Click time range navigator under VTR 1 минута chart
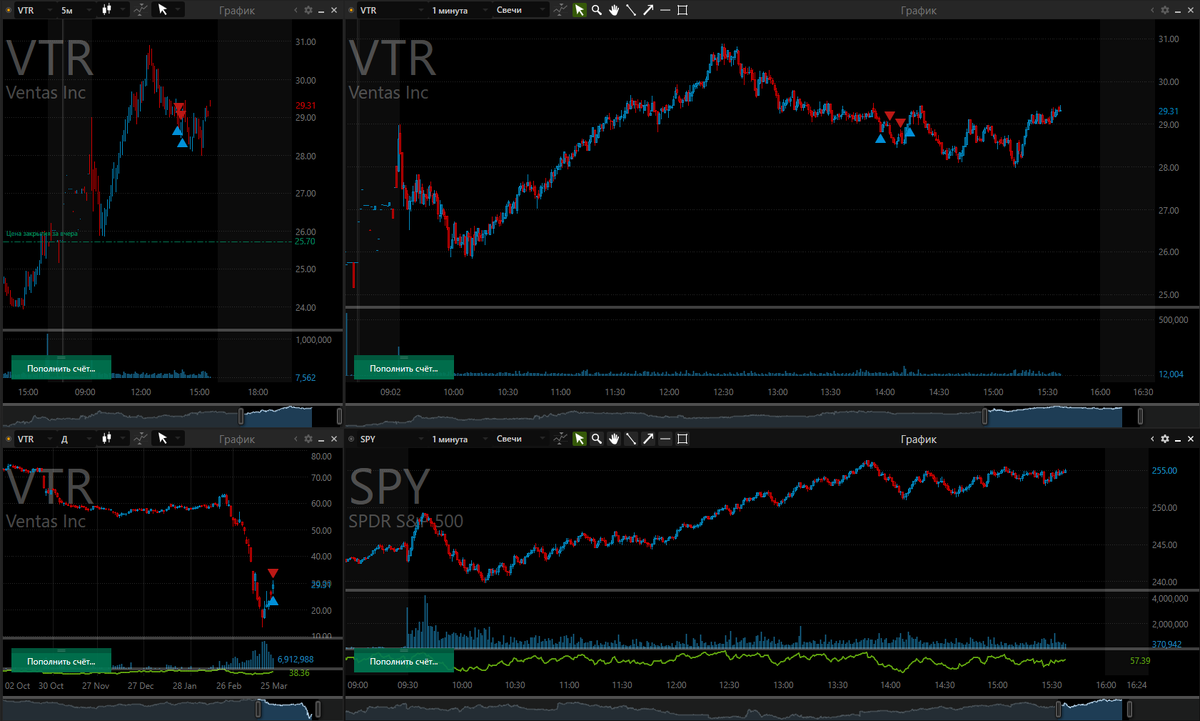This screenshot has width=1200, height=721. [x=772, y=415]
